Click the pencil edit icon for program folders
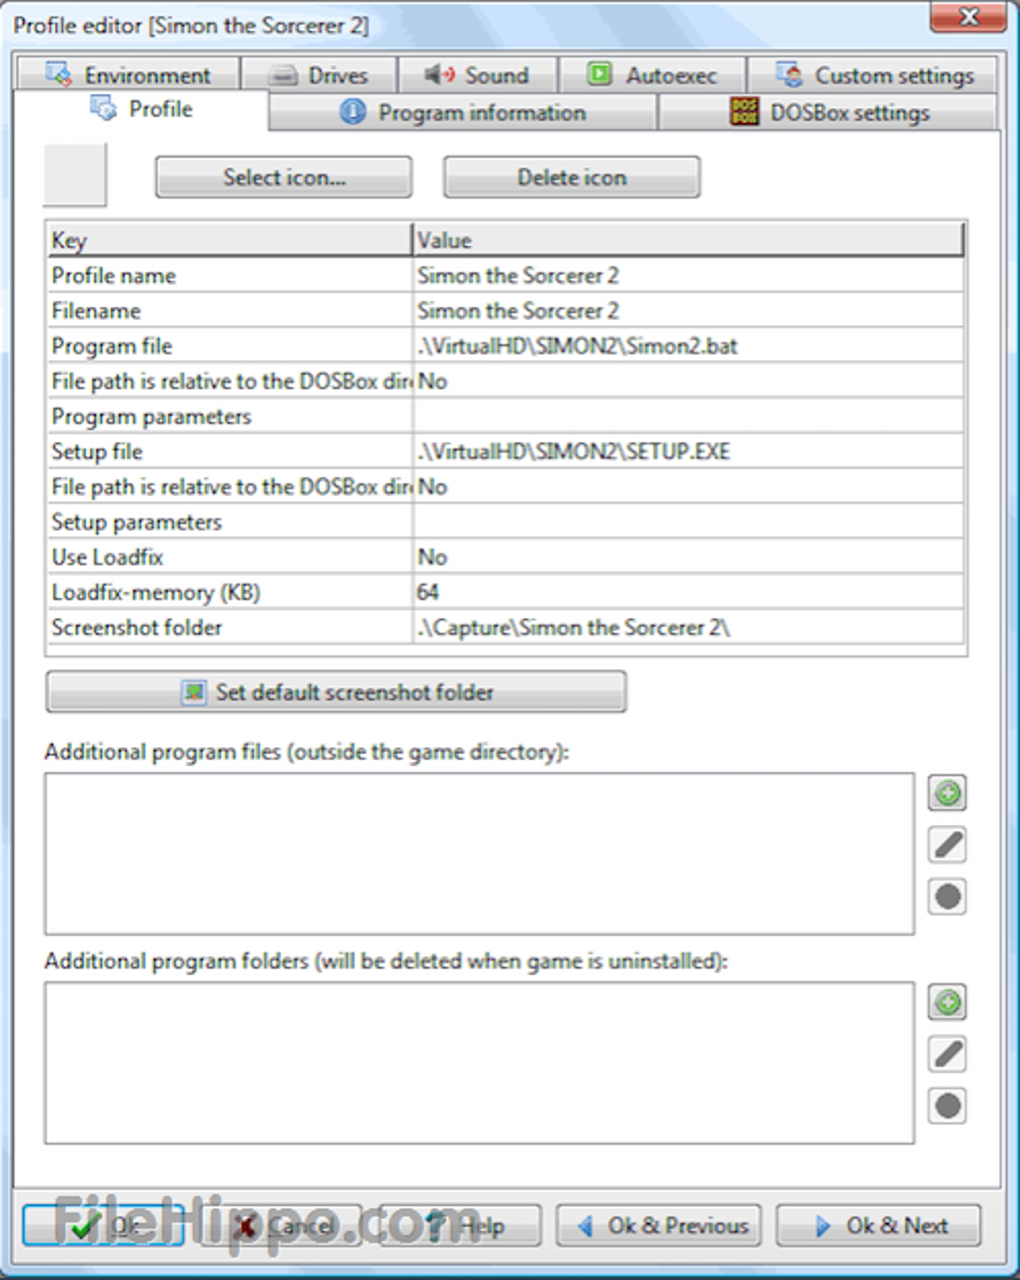The height and width of the screenshot is (1280, 1020). point(947,1054)
